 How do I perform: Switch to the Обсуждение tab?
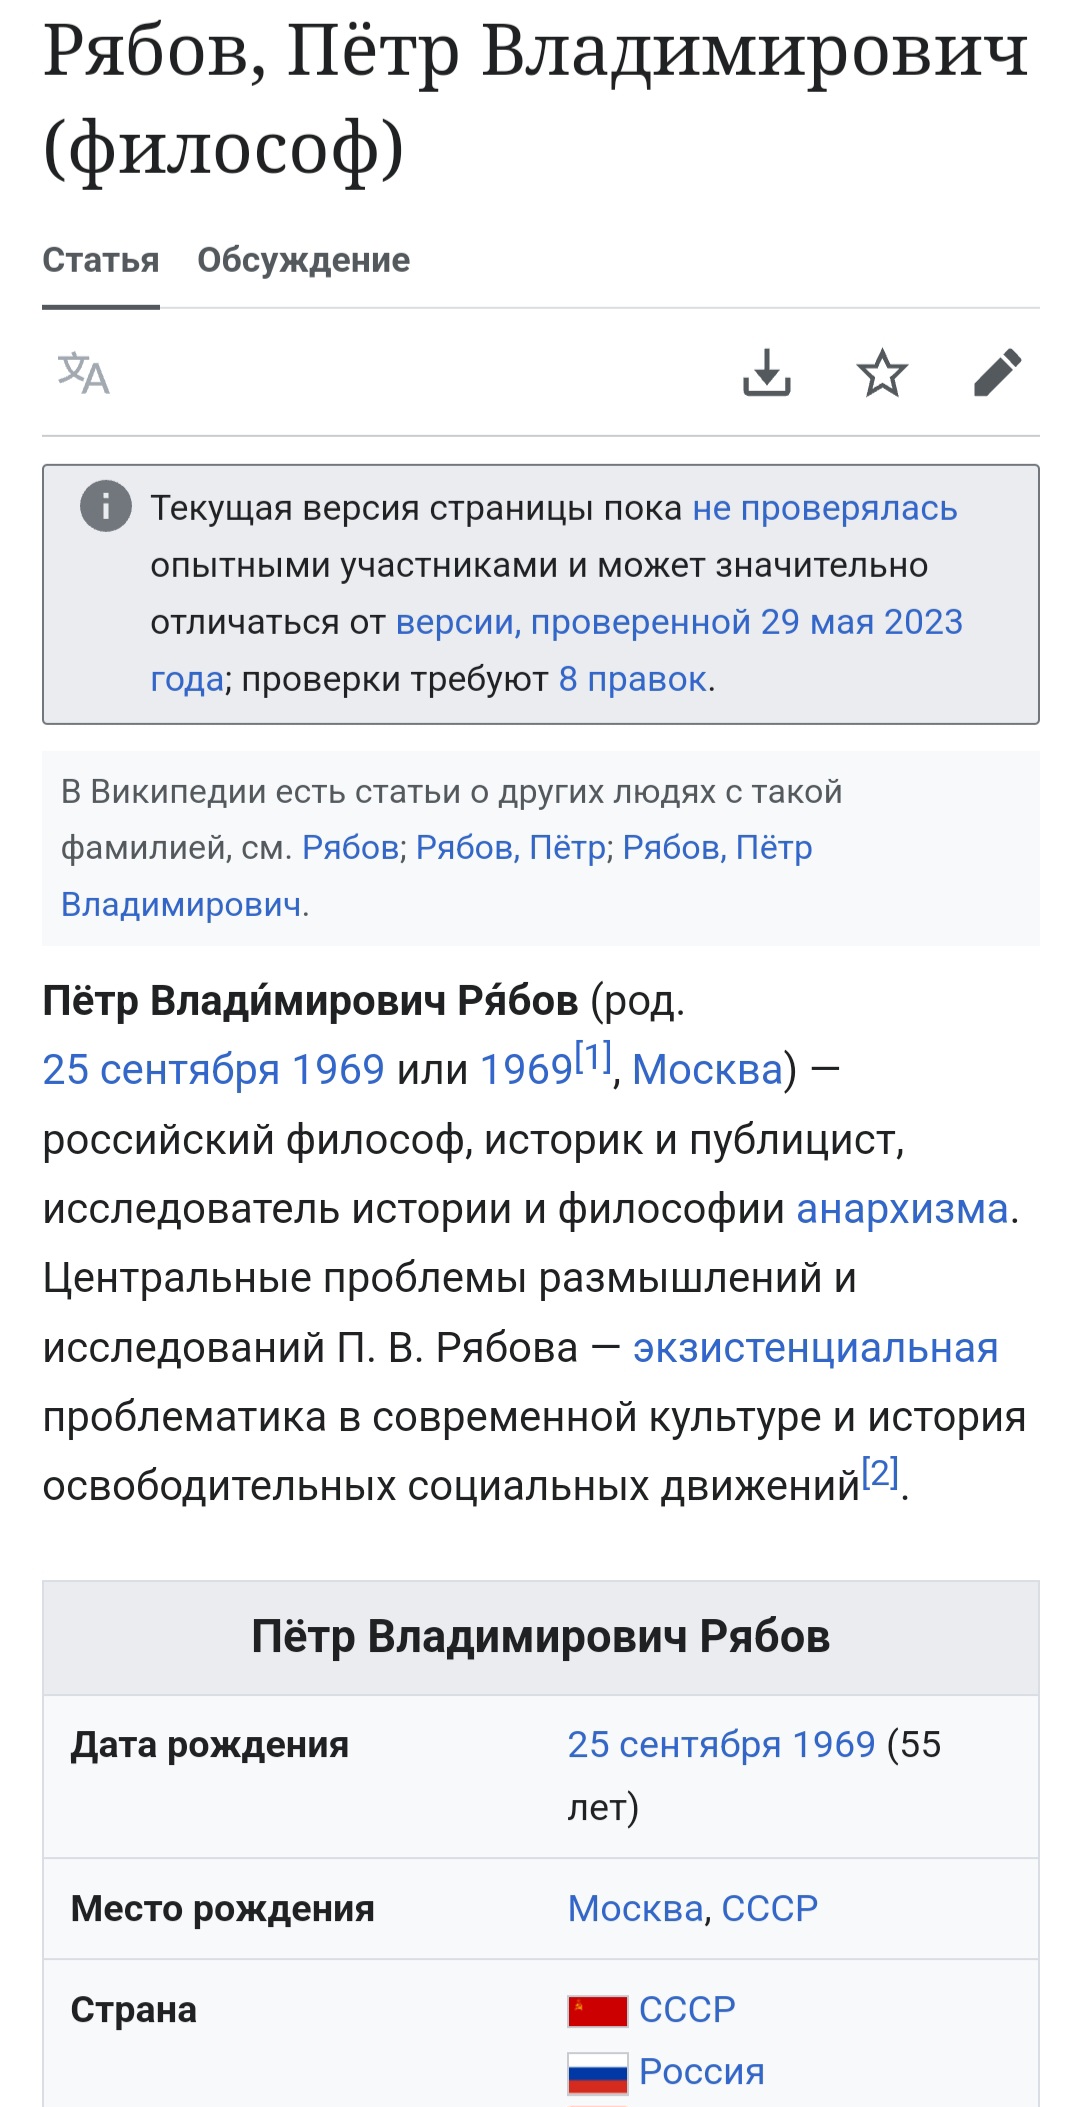[304, 260]
